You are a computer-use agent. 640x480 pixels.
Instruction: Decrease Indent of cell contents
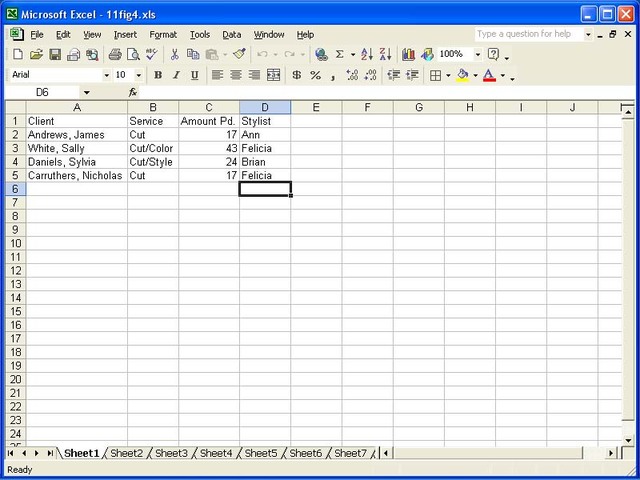[393, 75]
